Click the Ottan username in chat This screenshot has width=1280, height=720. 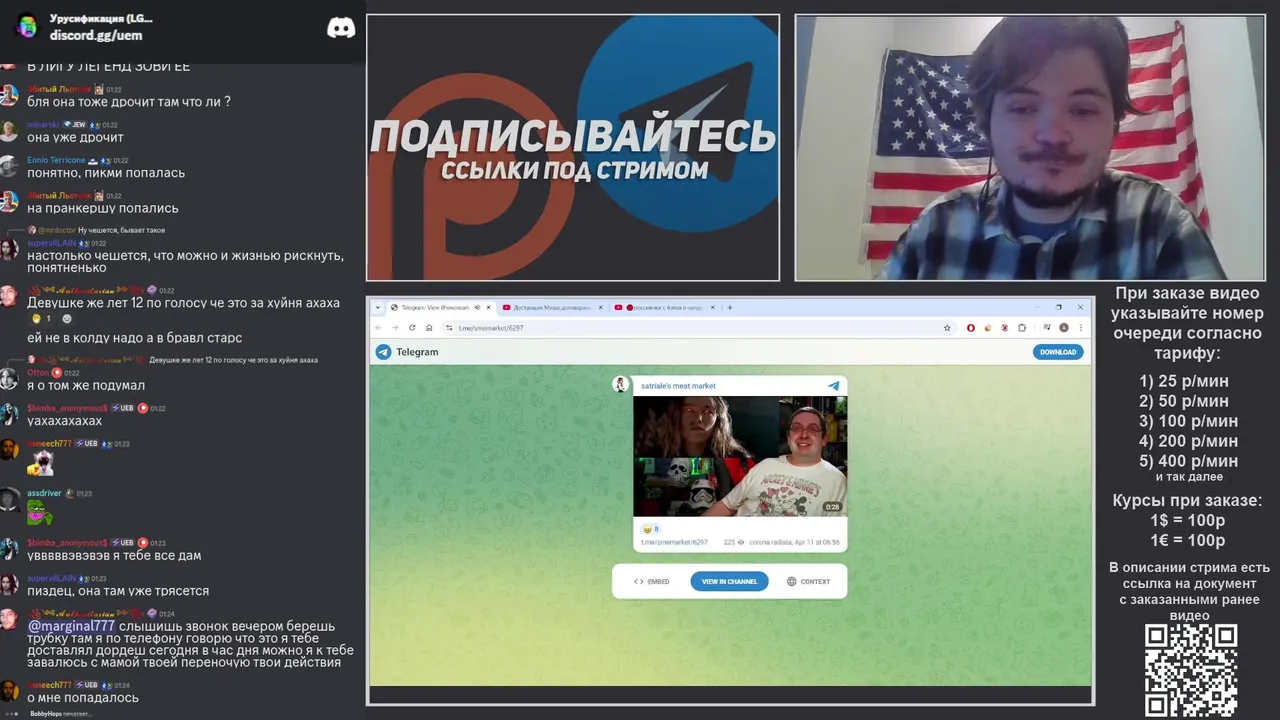[x=38, y=373]
